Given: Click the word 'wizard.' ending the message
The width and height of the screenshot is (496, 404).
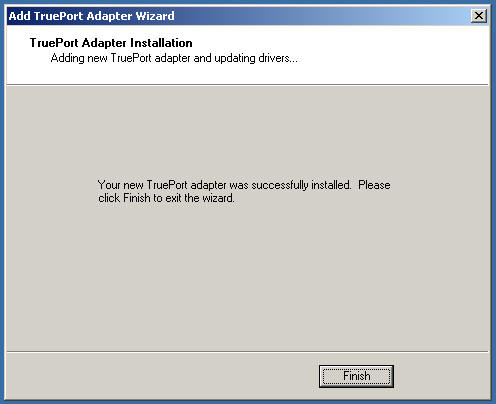Looking at the screenshot, I should point(219,198).
